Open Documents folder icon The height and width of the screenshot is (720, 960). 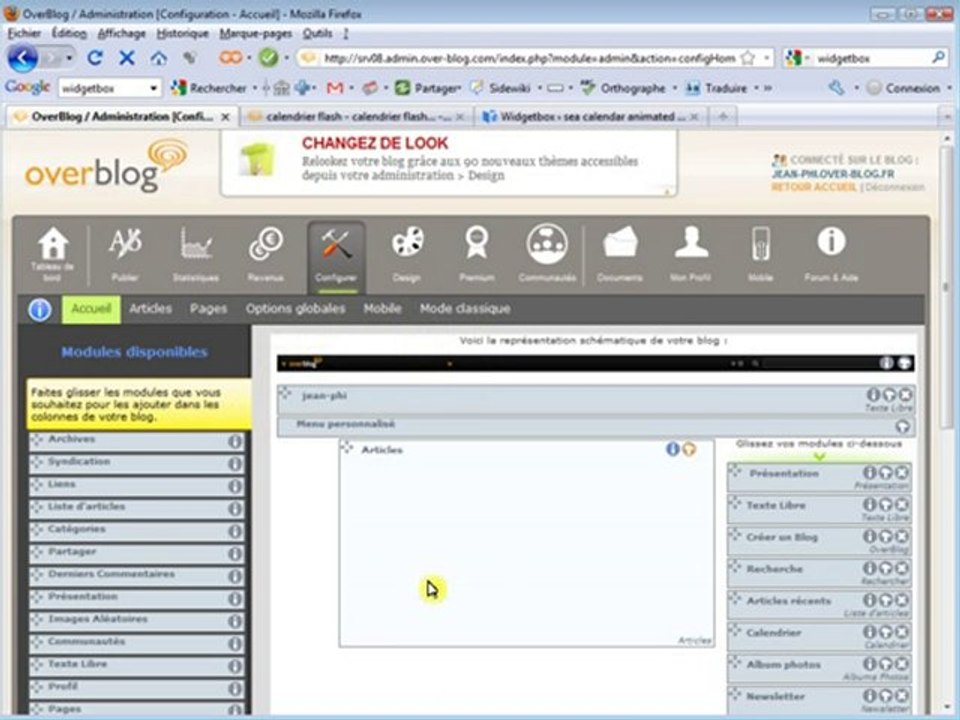click(620, 242)
